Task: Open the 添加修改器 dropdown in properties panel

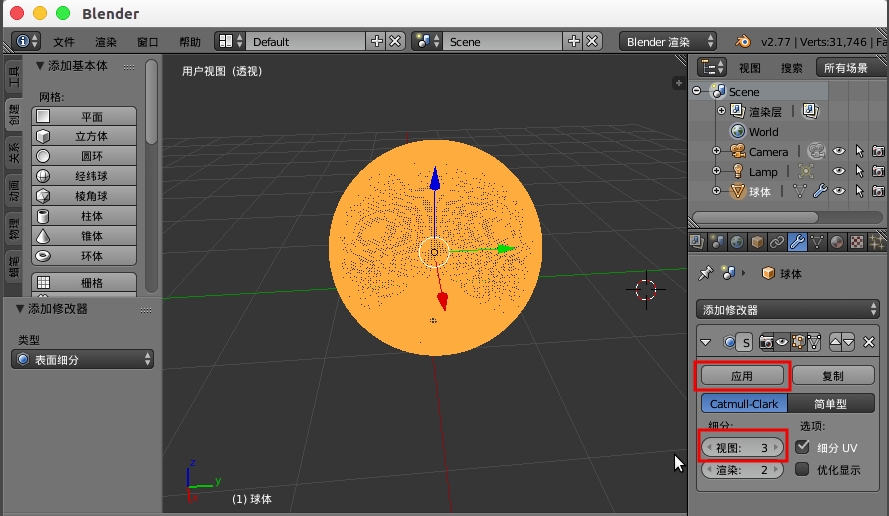Action: tap(787, 310)
